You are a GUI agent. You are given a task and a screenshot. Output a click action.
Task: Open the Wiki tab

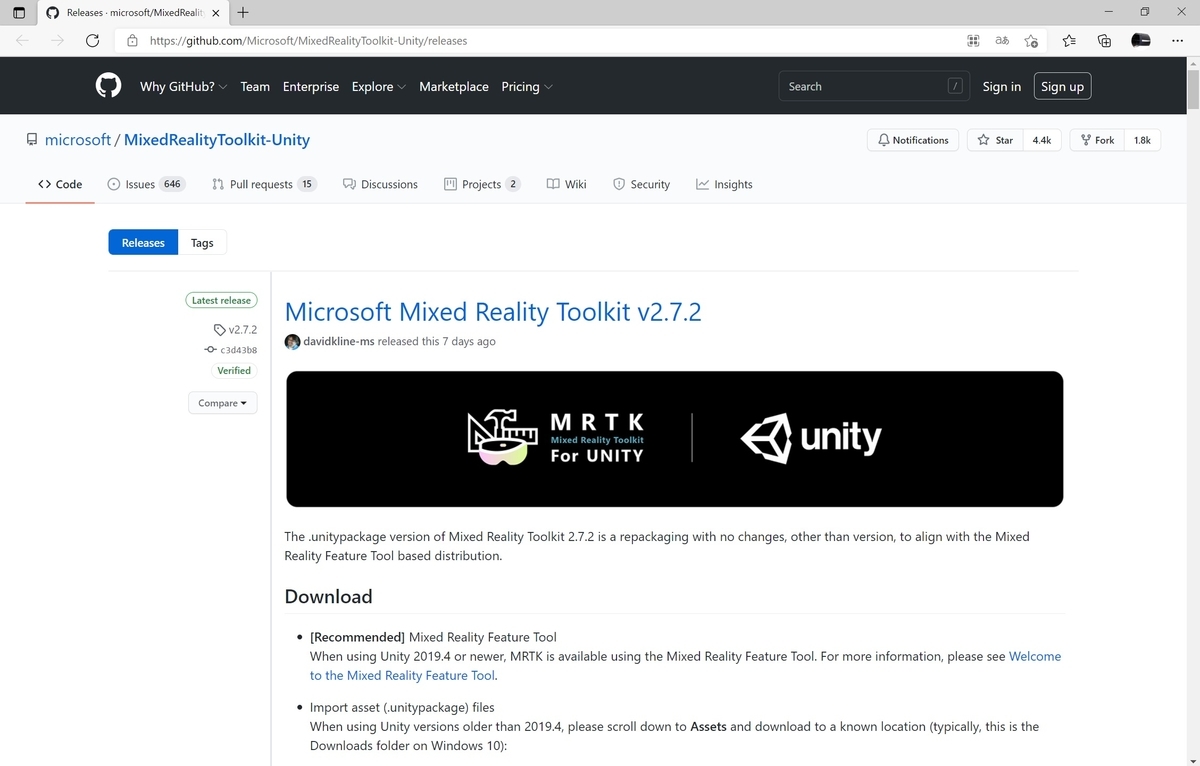pyautogui.click(x=567, y=184)
